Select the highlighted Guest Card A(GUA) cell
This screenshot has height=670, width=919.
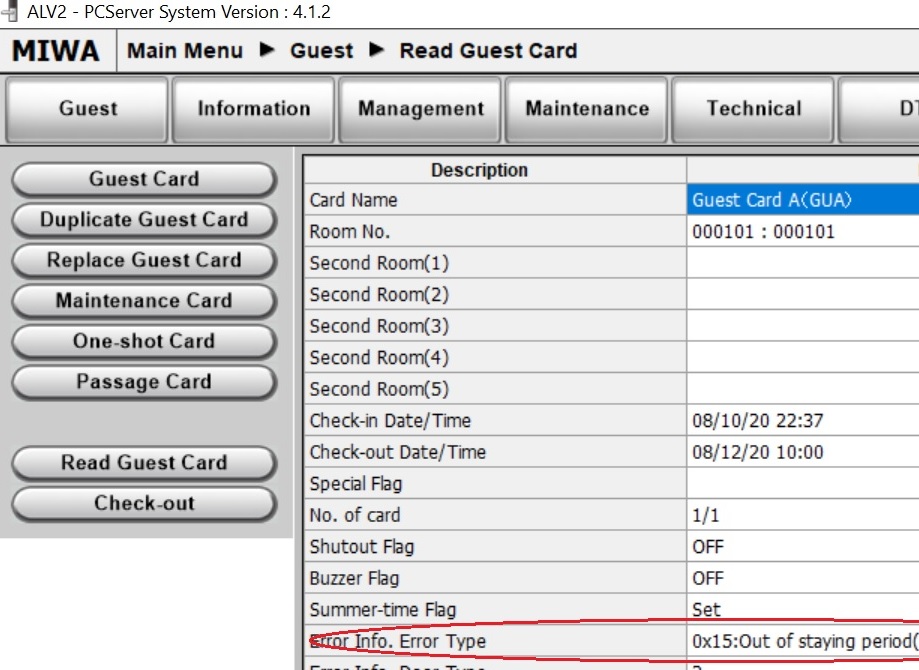coord(802,200)
